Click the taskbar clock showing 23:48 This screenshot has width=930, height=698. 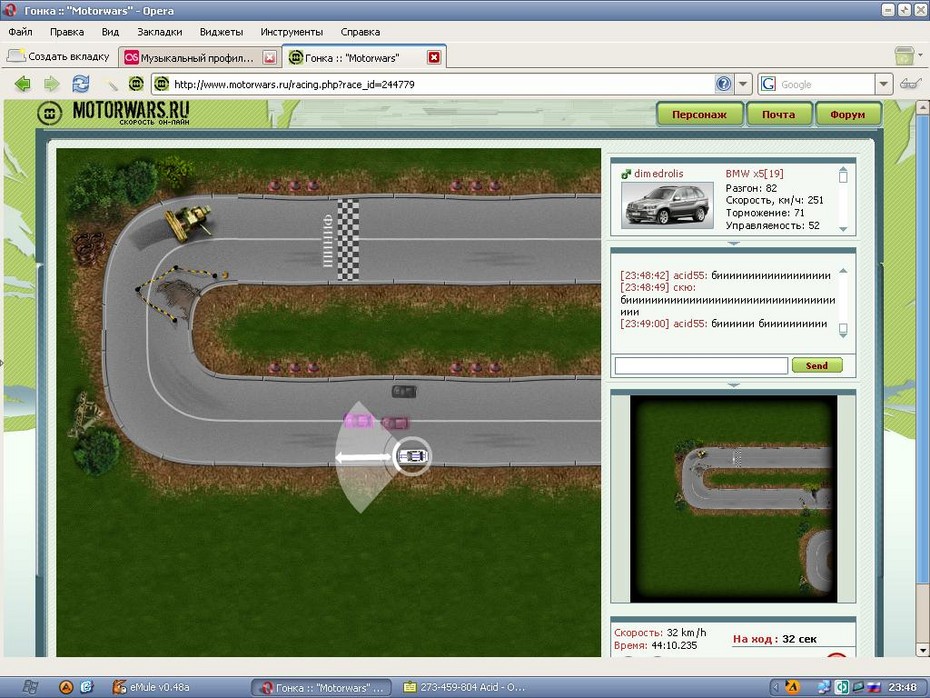902,687
